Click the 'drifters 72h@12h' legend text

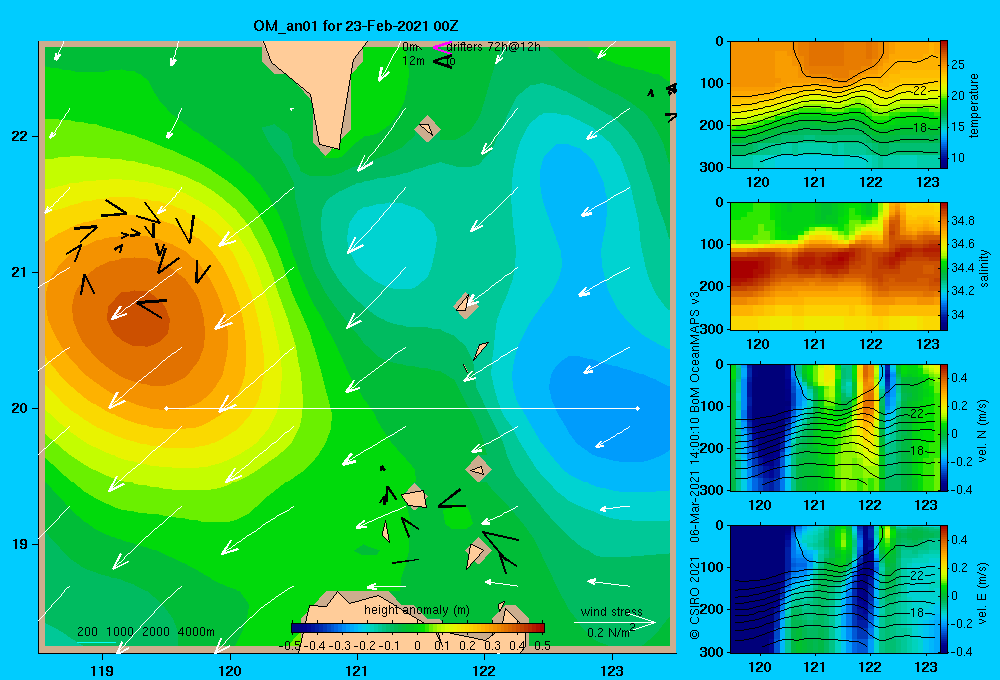coord(494,47)
